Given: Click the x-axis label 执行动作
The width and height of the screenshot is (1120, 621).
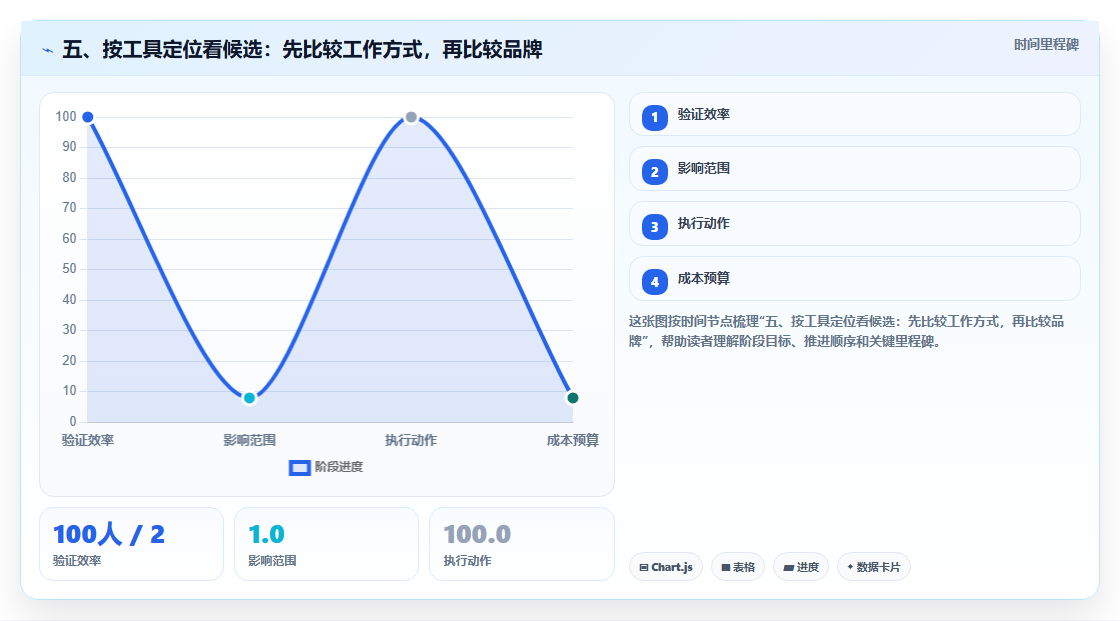Looking at the screenshot, I should click(411, 440).
